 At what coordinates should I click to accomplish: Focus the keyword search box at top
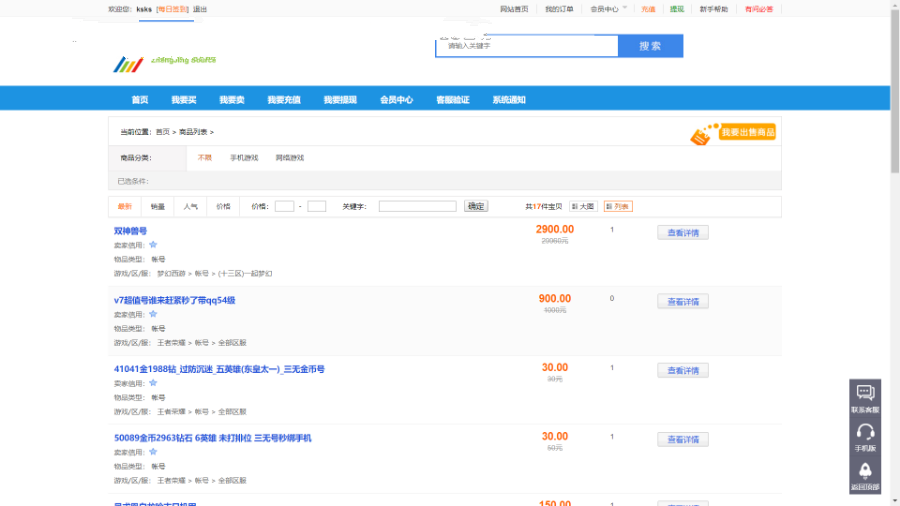tap(526, 46)
